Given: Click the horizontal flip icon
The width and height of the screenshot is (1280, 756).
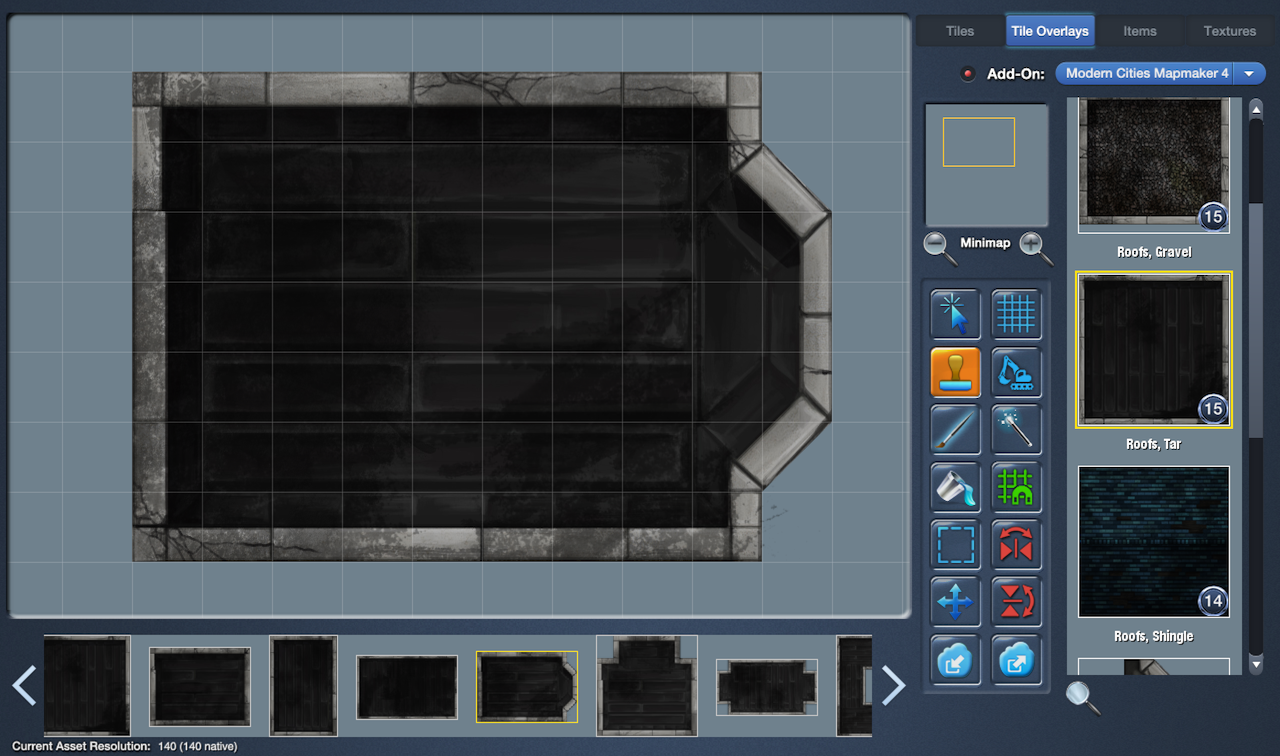Looking at the screenshot, I should [x=1016, y=545].
